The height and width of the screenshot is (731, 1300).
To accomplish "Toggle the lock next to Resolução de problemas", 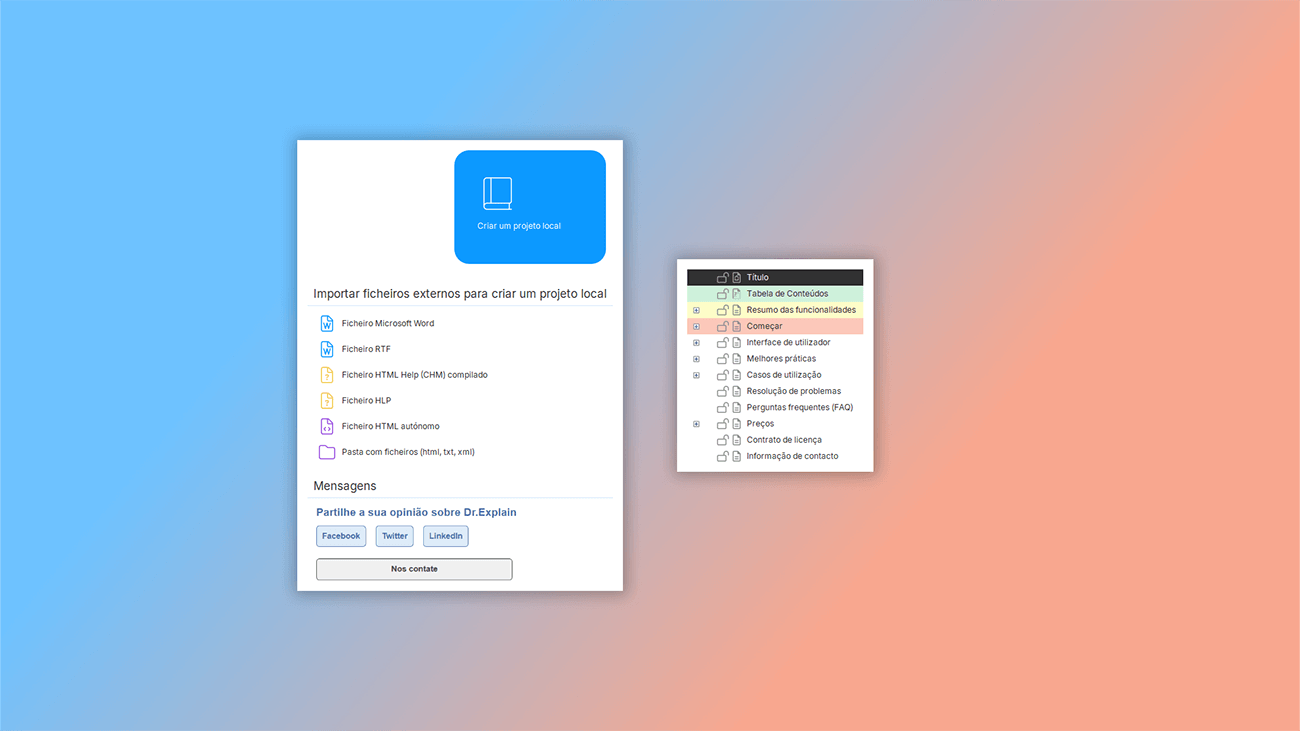I will pyautogui.click(x=722, y=391).
